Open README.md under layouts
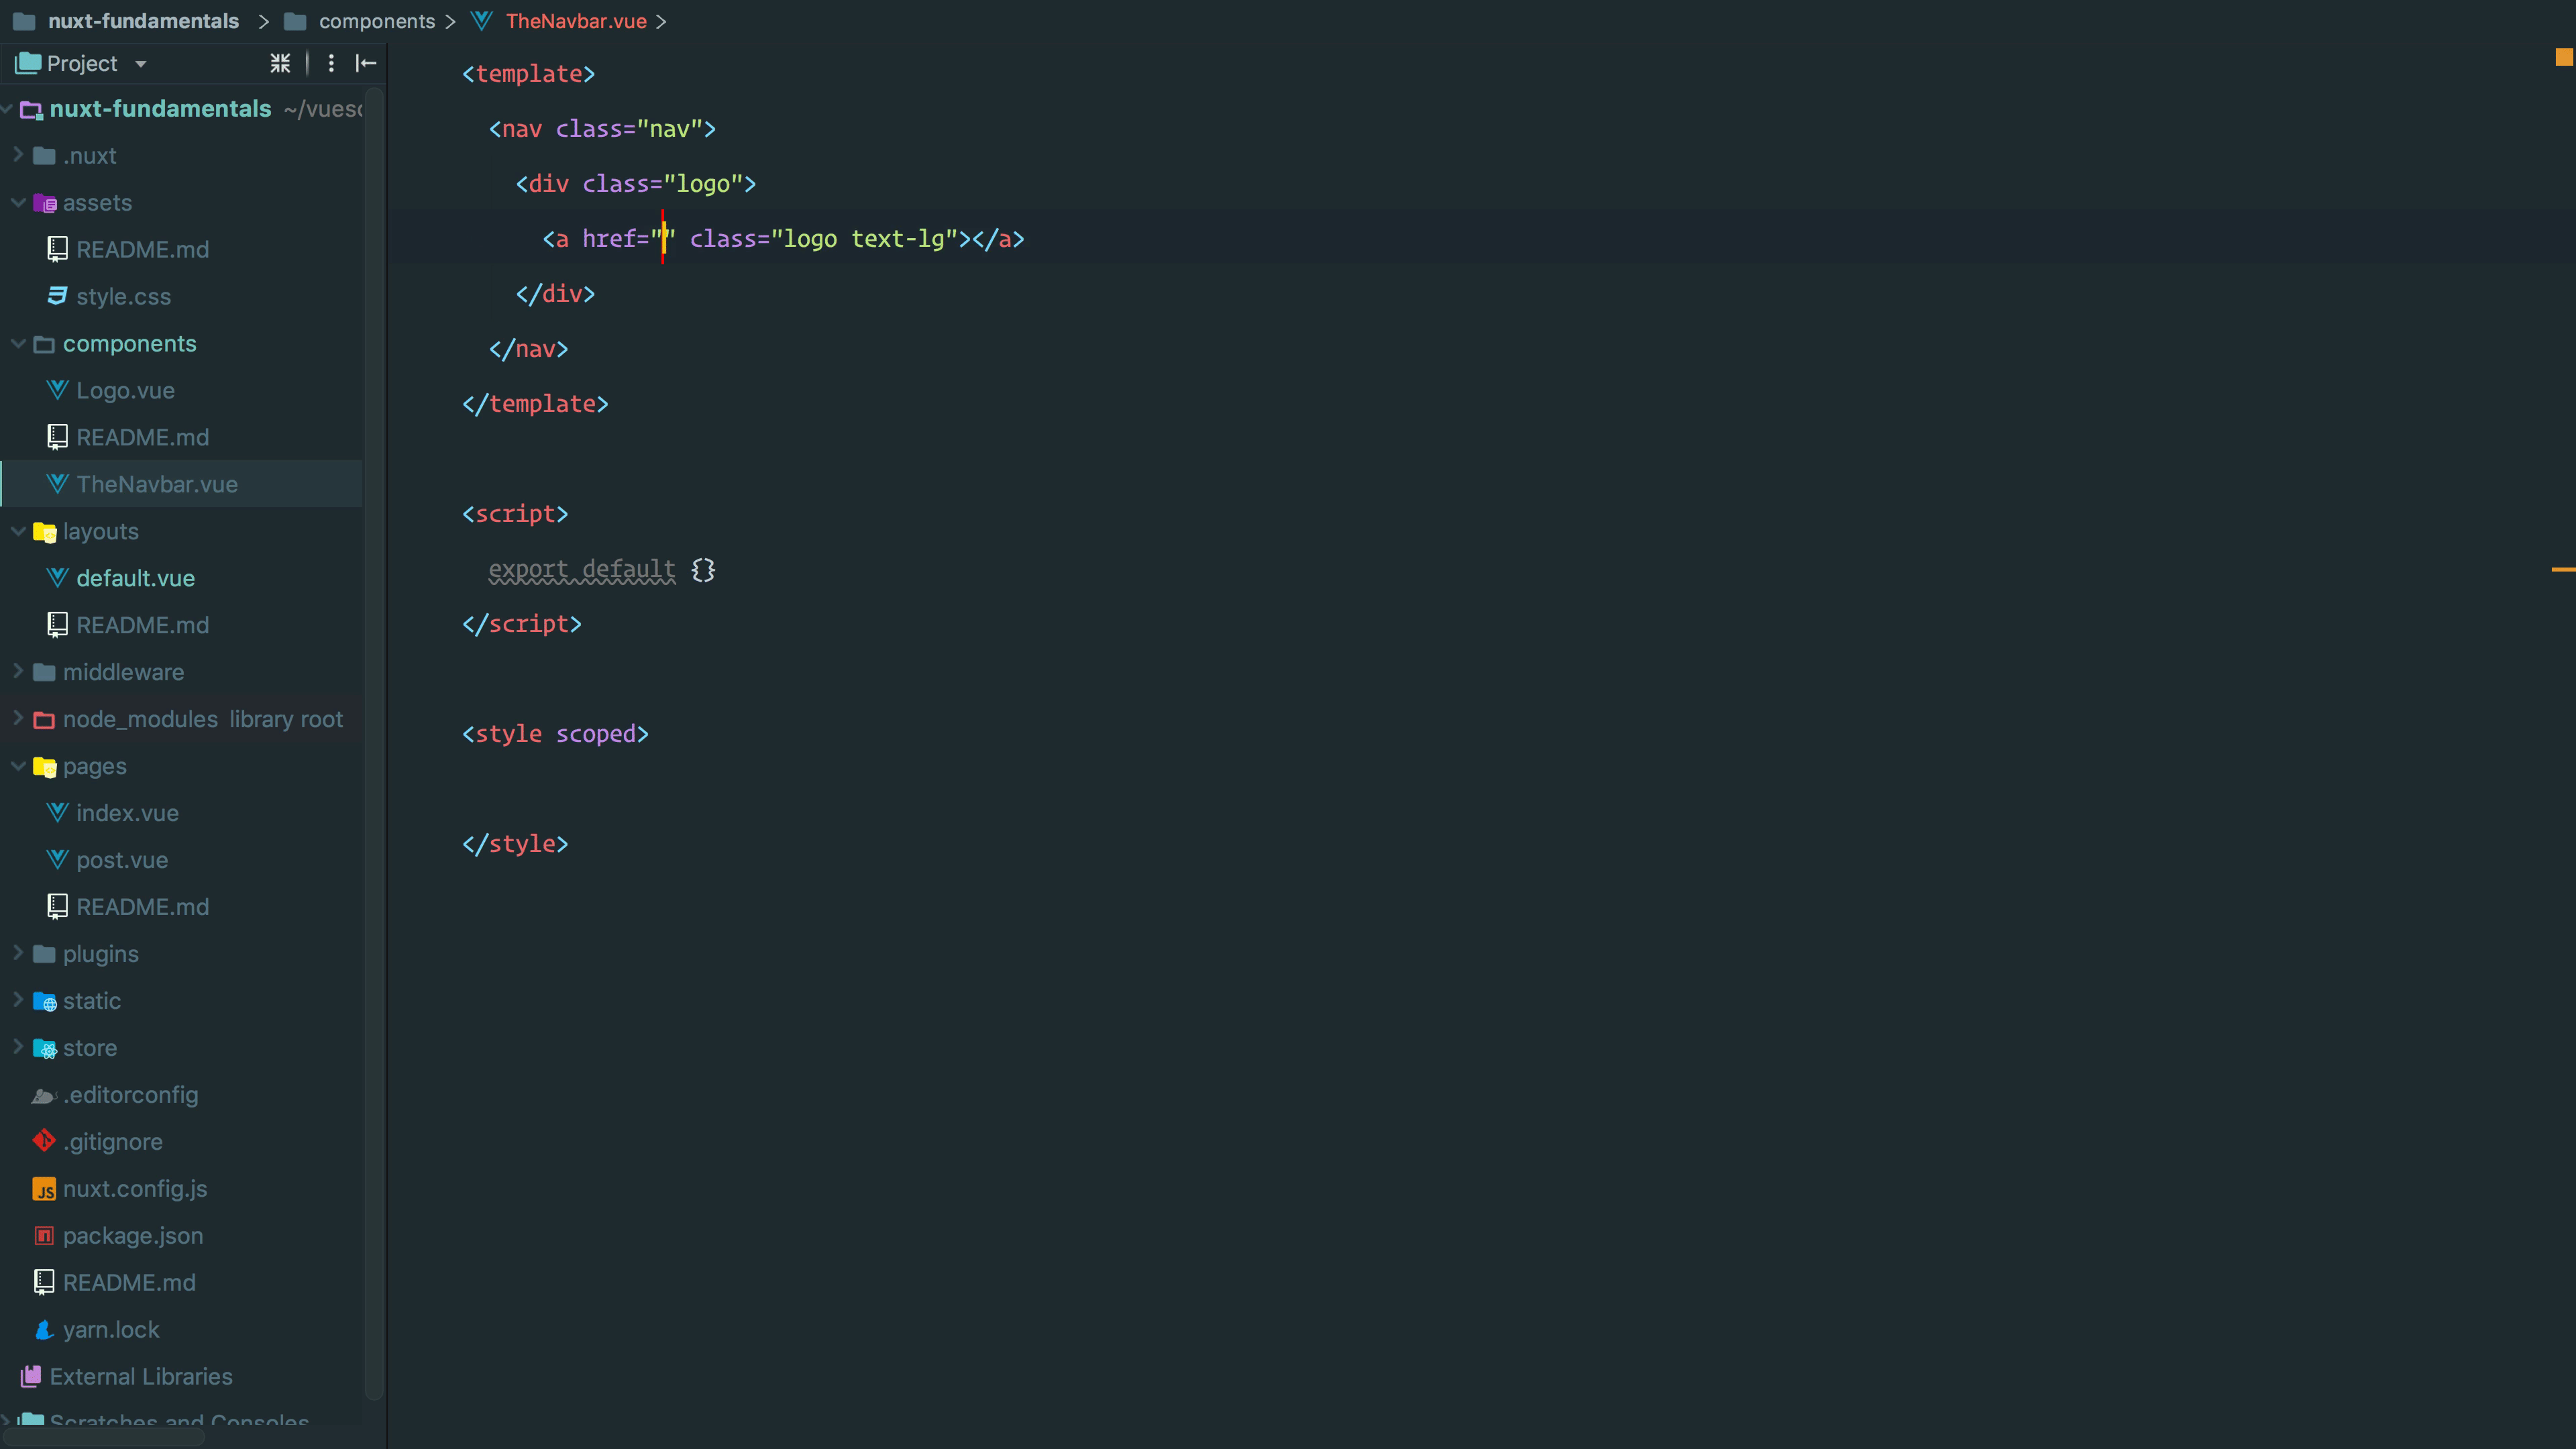2576x1449 pixels. [x=143, y=625]
